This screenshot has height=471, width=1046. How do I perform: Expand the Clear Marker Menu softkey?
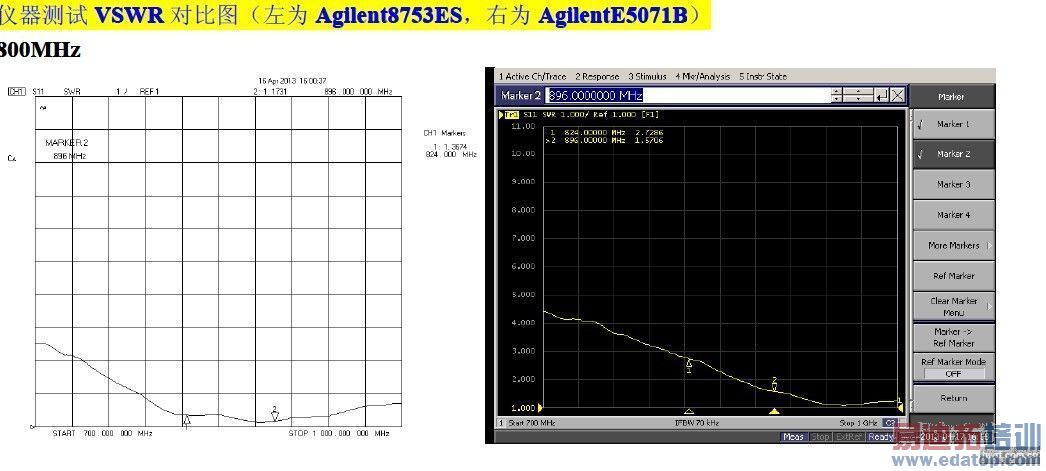point(953,307)
